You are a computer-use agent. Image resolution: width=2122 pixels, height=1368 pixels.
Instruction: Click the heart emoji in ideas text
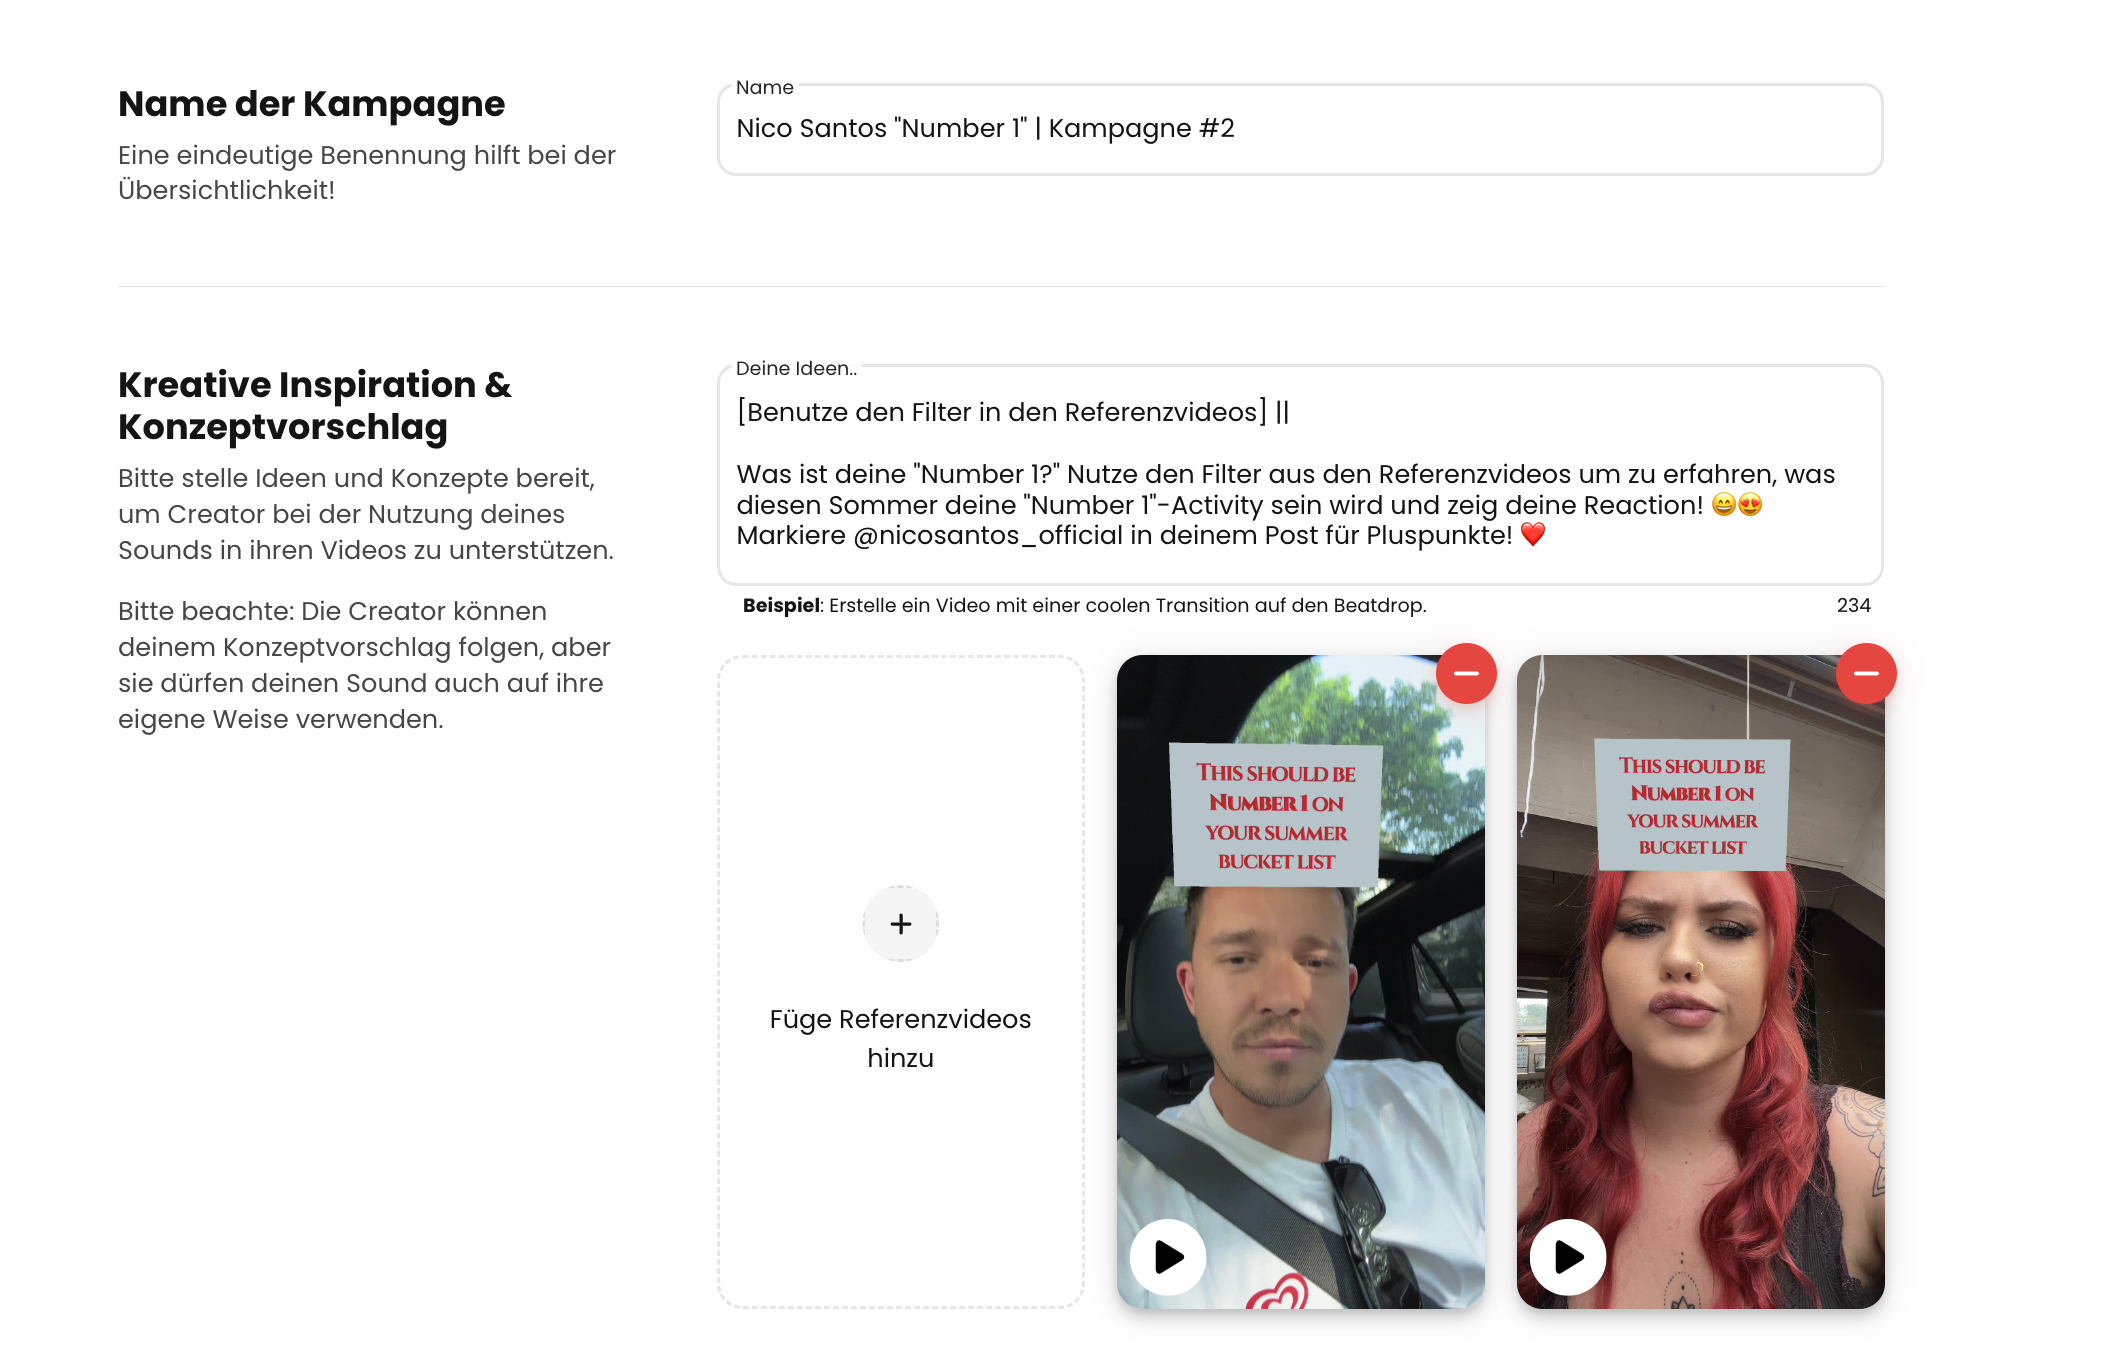coord(1532,535)
